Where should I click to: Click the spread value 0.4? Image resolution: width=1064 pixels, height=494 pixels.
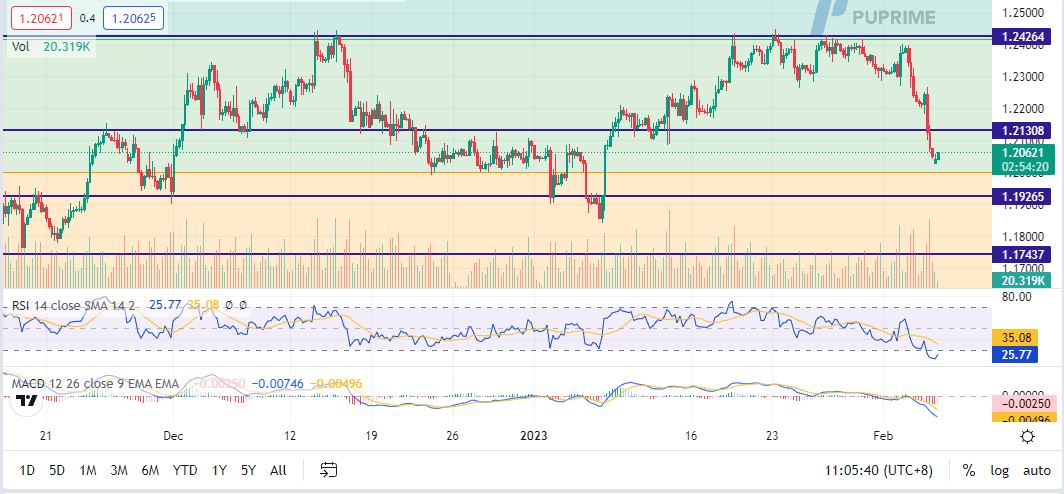tap(87, 18)
